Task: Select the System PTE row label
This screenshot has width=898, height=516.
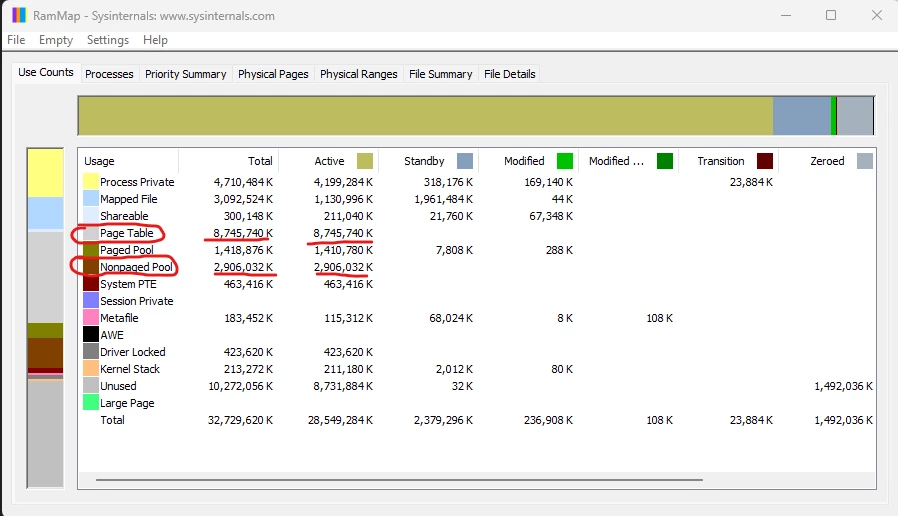Action: click(128, 284)
